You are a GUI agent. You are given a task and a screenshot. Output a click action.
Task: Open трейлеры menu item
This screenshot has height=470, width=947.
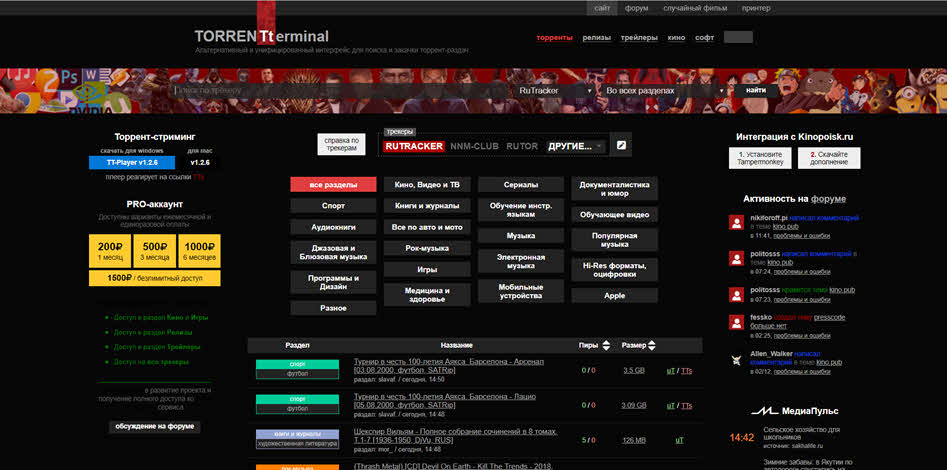tap(639, 37)
